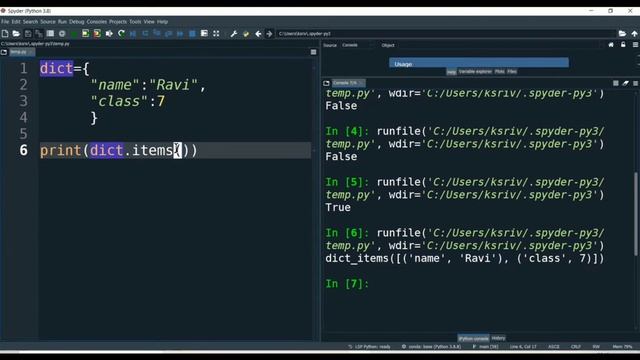Screen dimensions: 640x360
Task: Click the debug step-into icon
Action: tap(157, 33)
